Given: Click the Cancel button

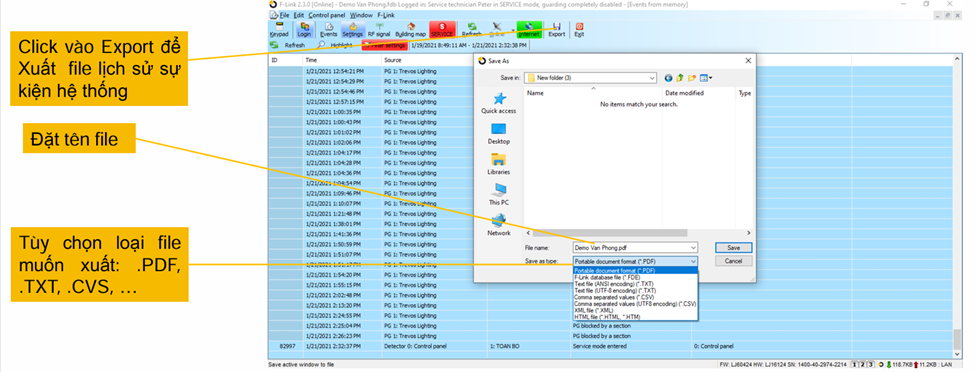Looking at the screenshot, I should (x=734, y=261).
